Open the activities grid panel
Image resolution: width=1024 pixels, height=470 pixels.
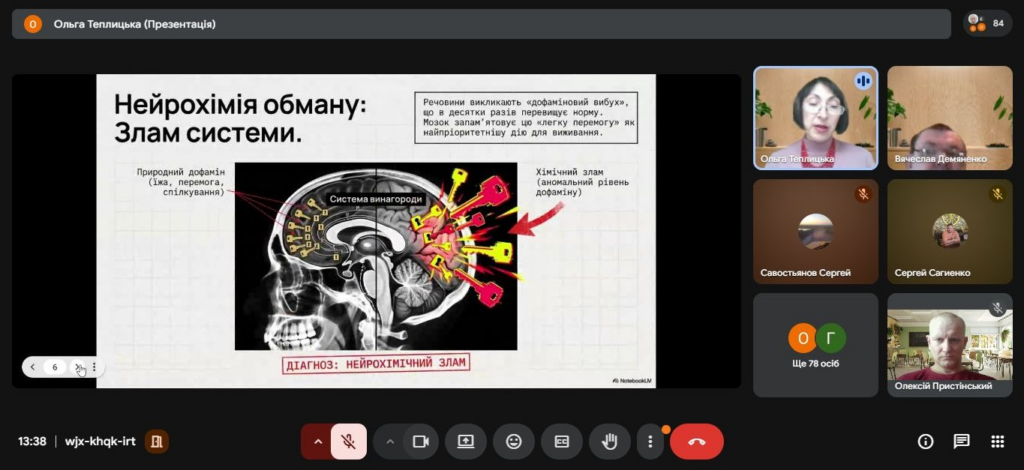click(997, 441)
